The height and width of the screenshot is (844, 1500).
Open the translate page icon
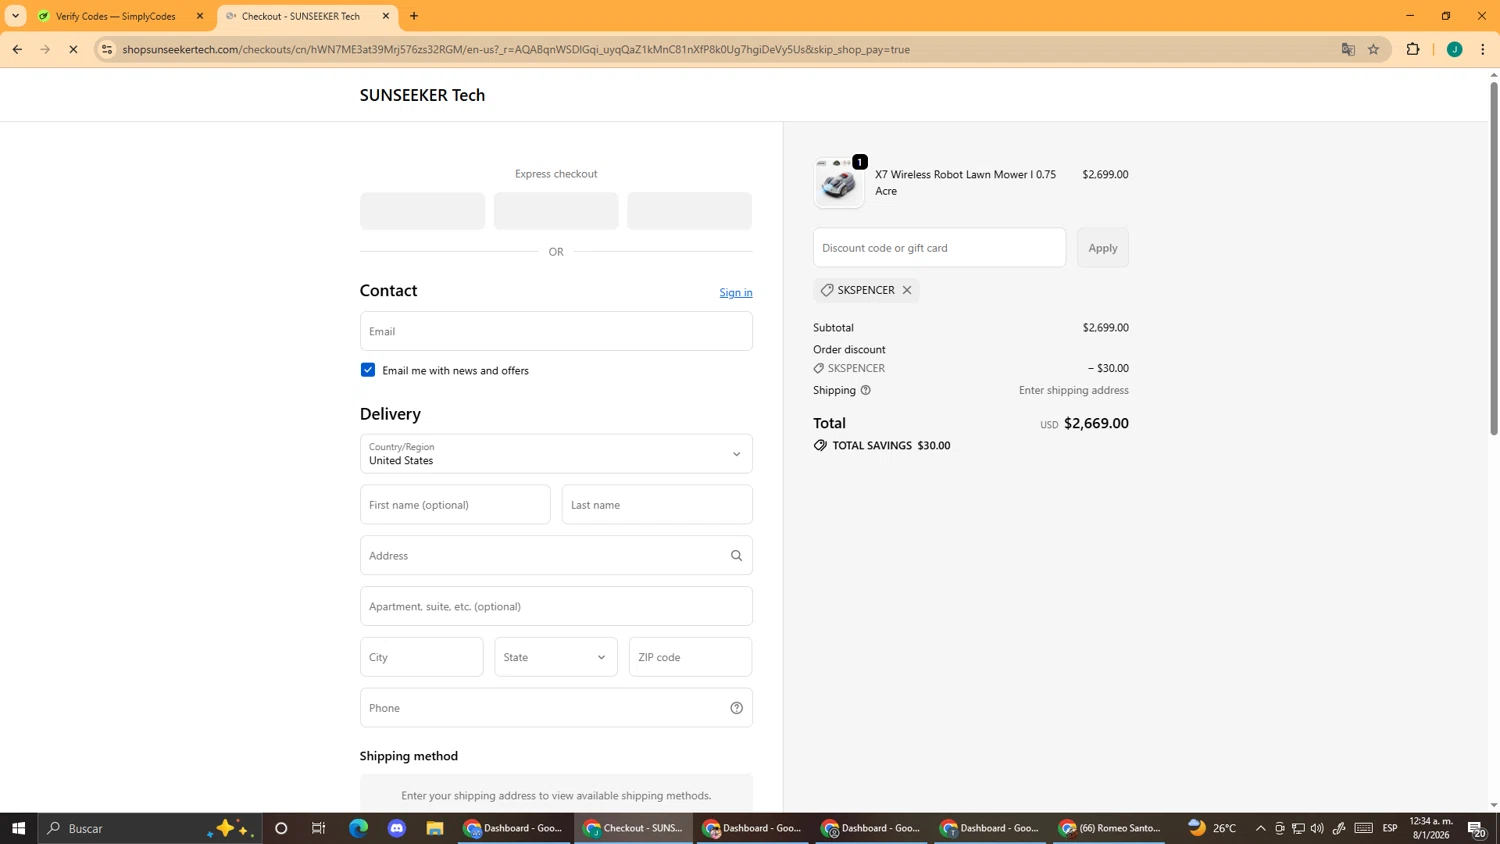[1348, 49]
